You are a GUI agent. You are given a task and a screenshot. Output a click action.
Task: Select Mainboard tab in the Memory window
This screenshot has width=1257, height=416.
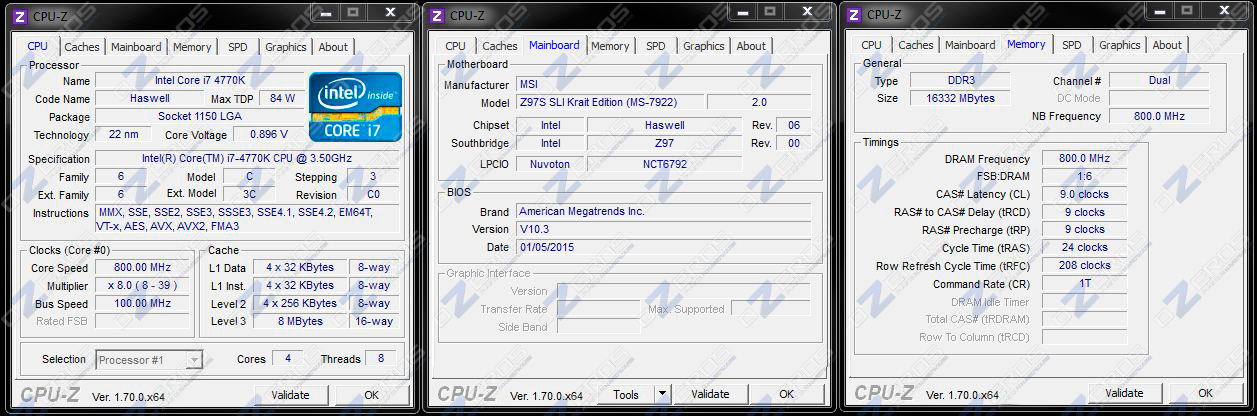point(970,45)
